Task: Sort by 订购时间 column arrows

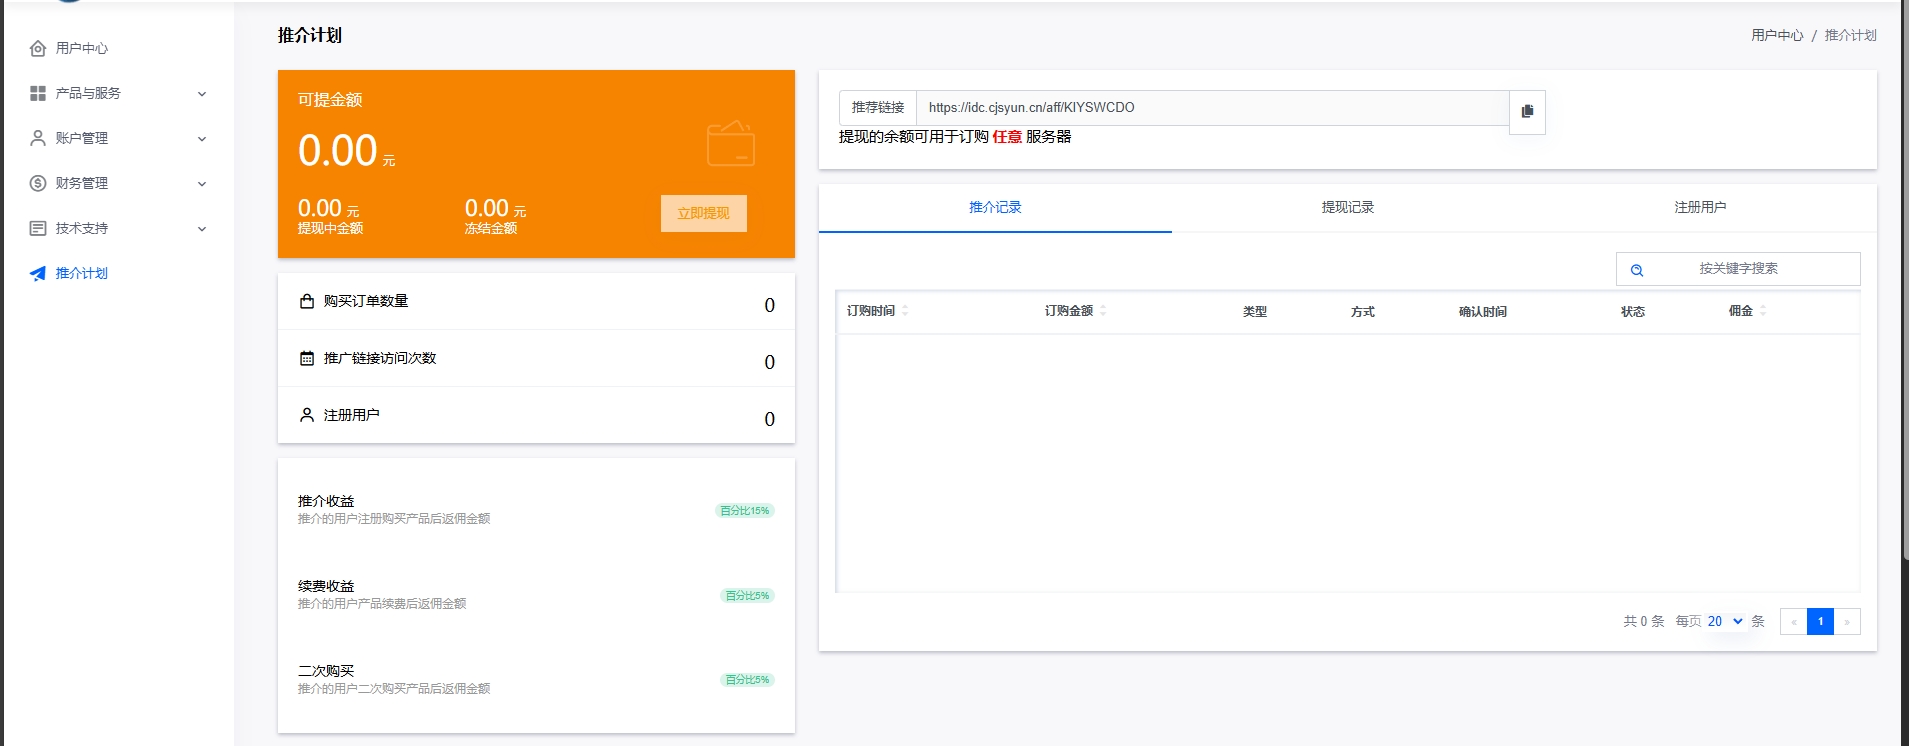Action: coord(905,311)
